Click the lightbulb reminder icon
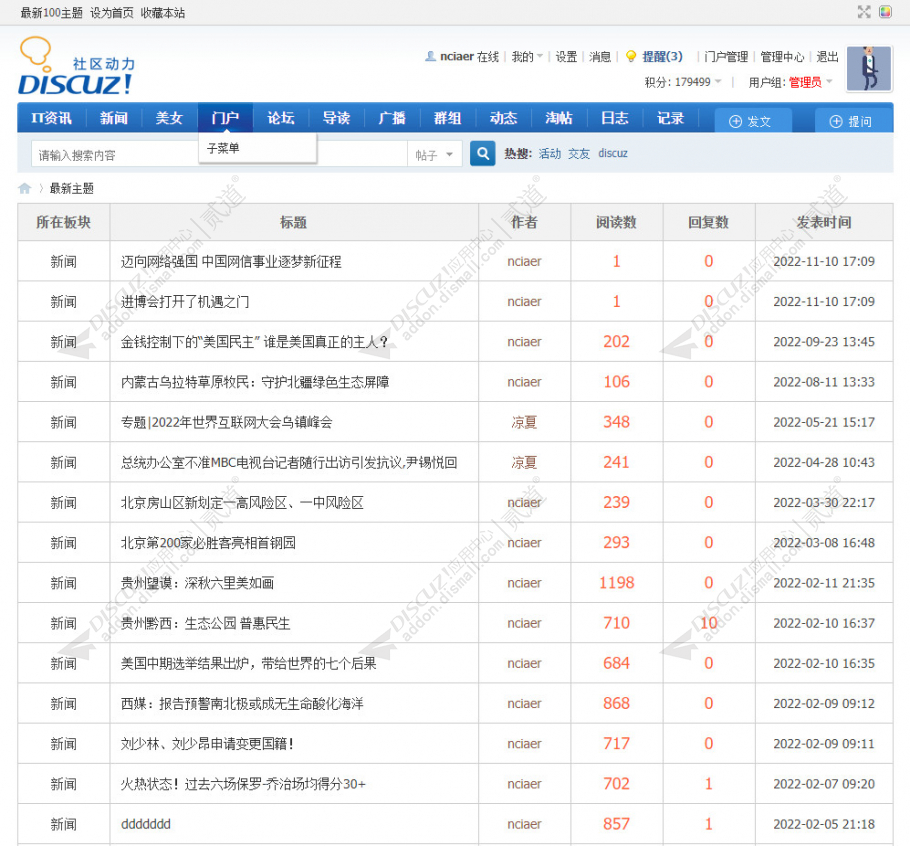Screen dimensions: 910x846 [630, 56]
